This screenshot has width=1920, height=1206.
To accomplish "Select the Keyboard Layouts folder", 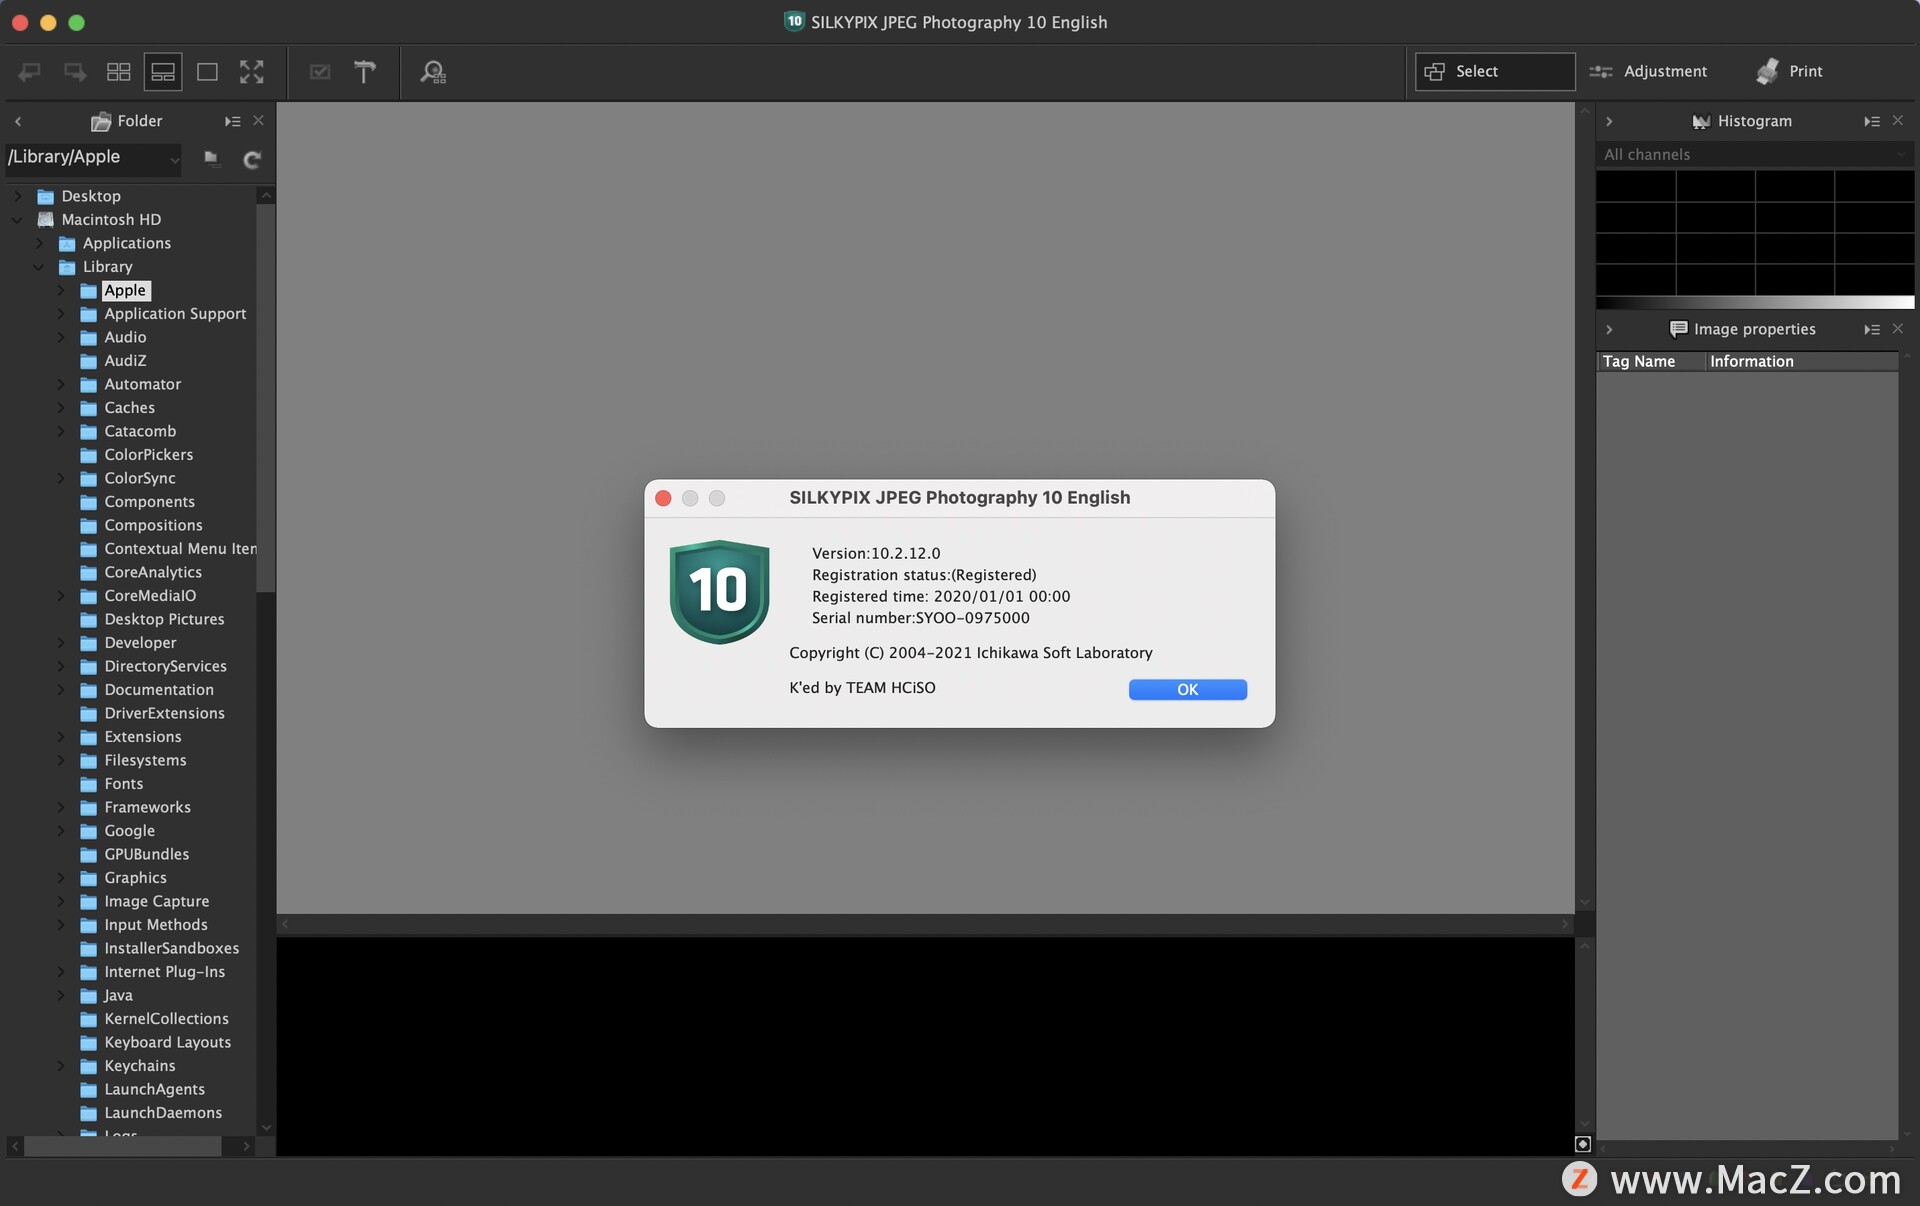I will point(167,1042).
